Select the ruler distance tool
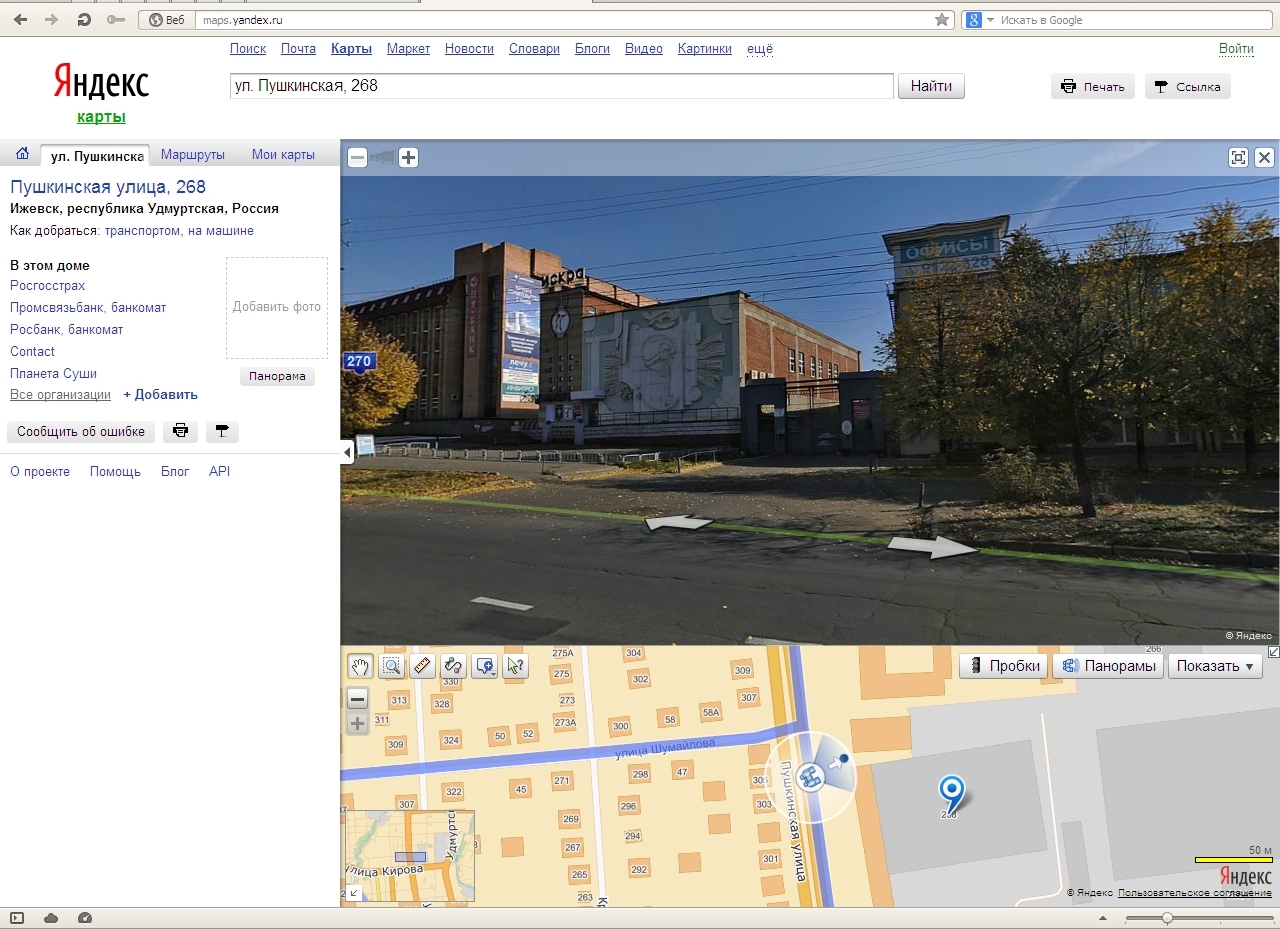Image resolution: width=1280 pixels, height=929 pixels. click(422, 666)
